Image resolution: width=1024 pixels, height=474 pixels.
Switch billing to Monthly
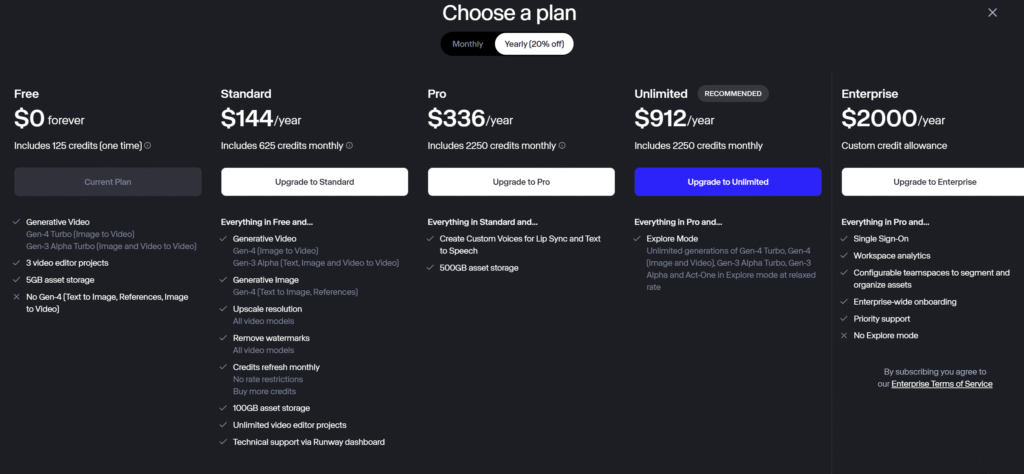point(468,44)
